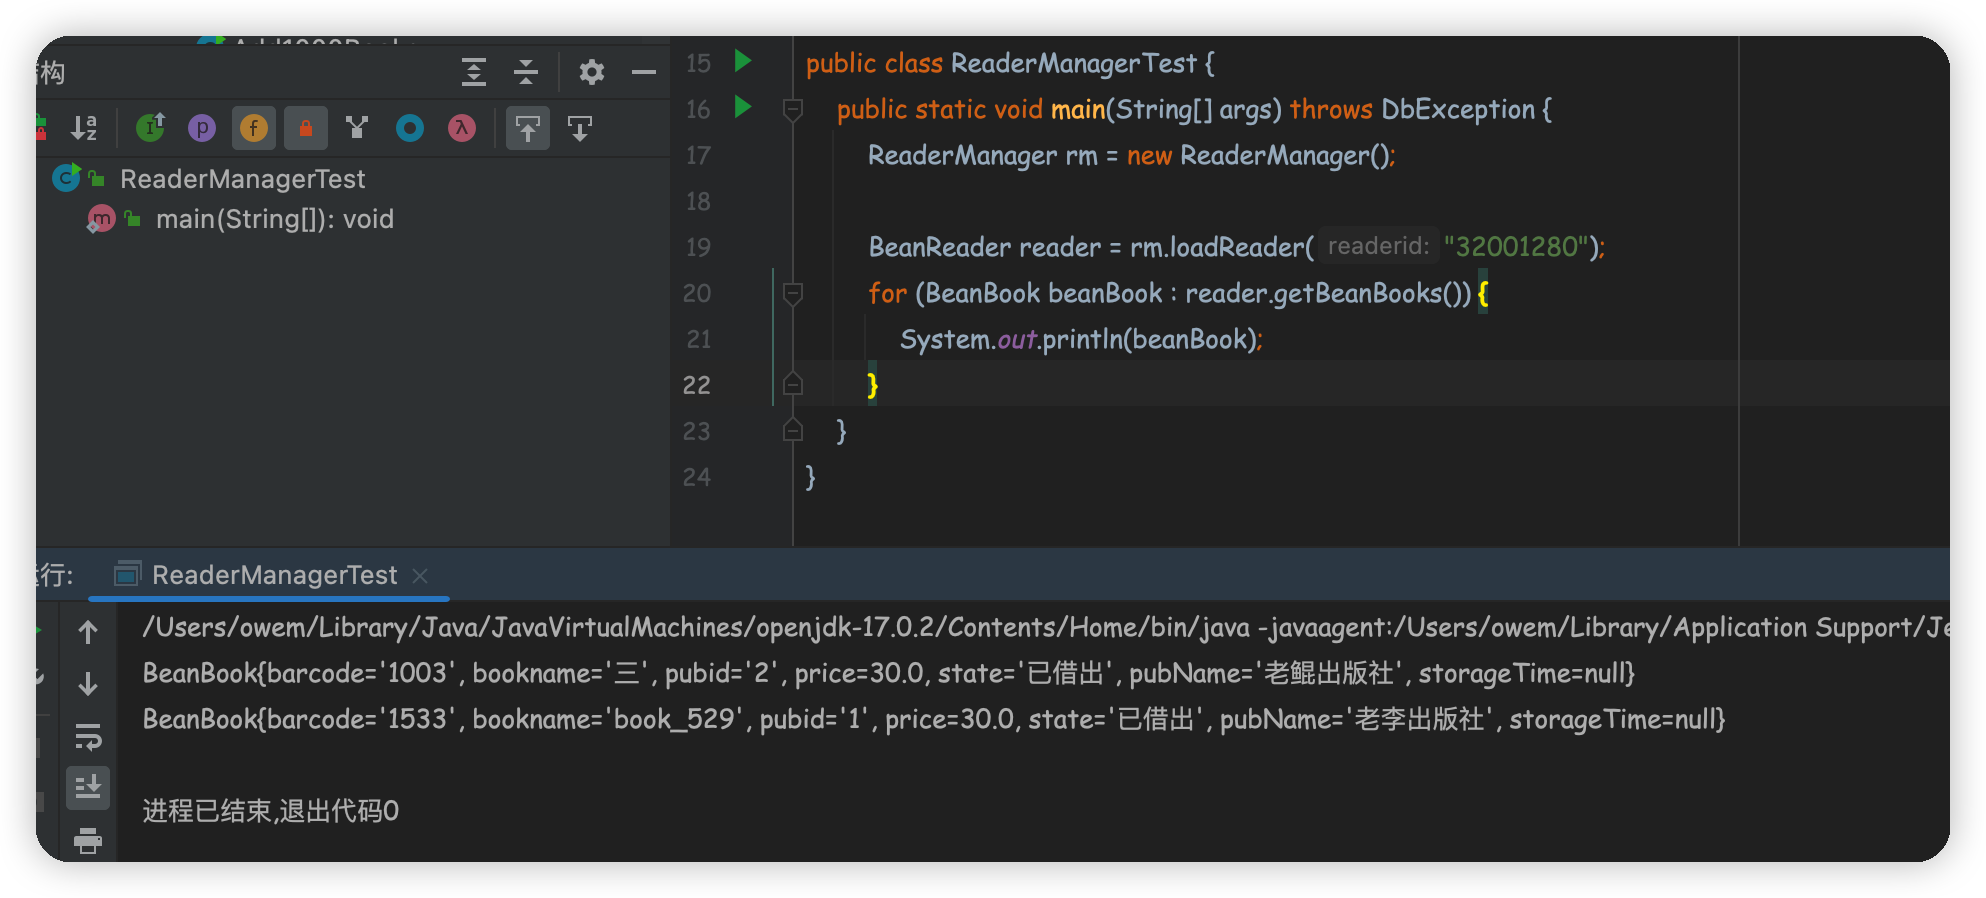Select ReaderManagerTest class in Structure tree
Image resolution: width=1986 pixels, height=898 pixels.
pos(243,179)
